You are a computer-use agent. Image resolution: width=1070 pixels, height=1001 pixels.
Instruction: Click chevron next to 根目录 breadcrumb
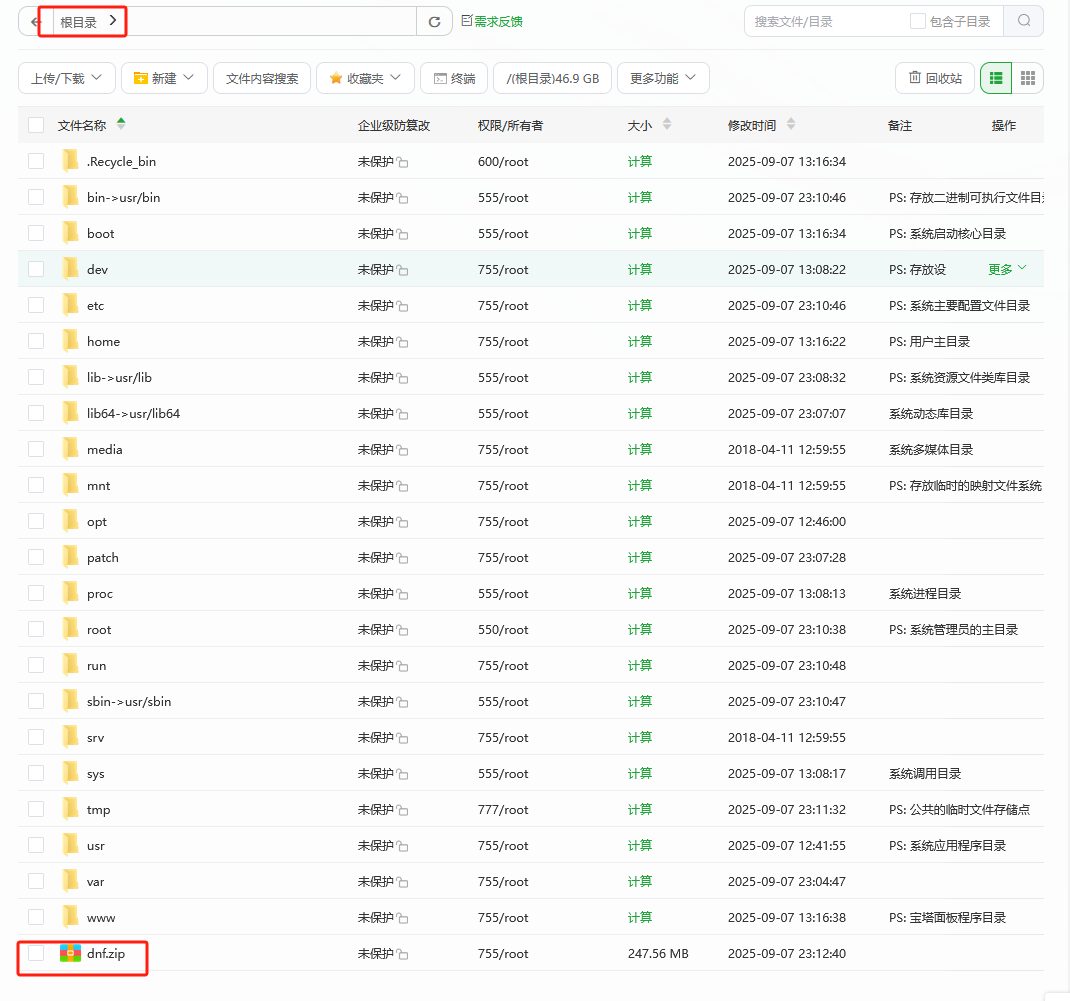(x=113, y=20)
